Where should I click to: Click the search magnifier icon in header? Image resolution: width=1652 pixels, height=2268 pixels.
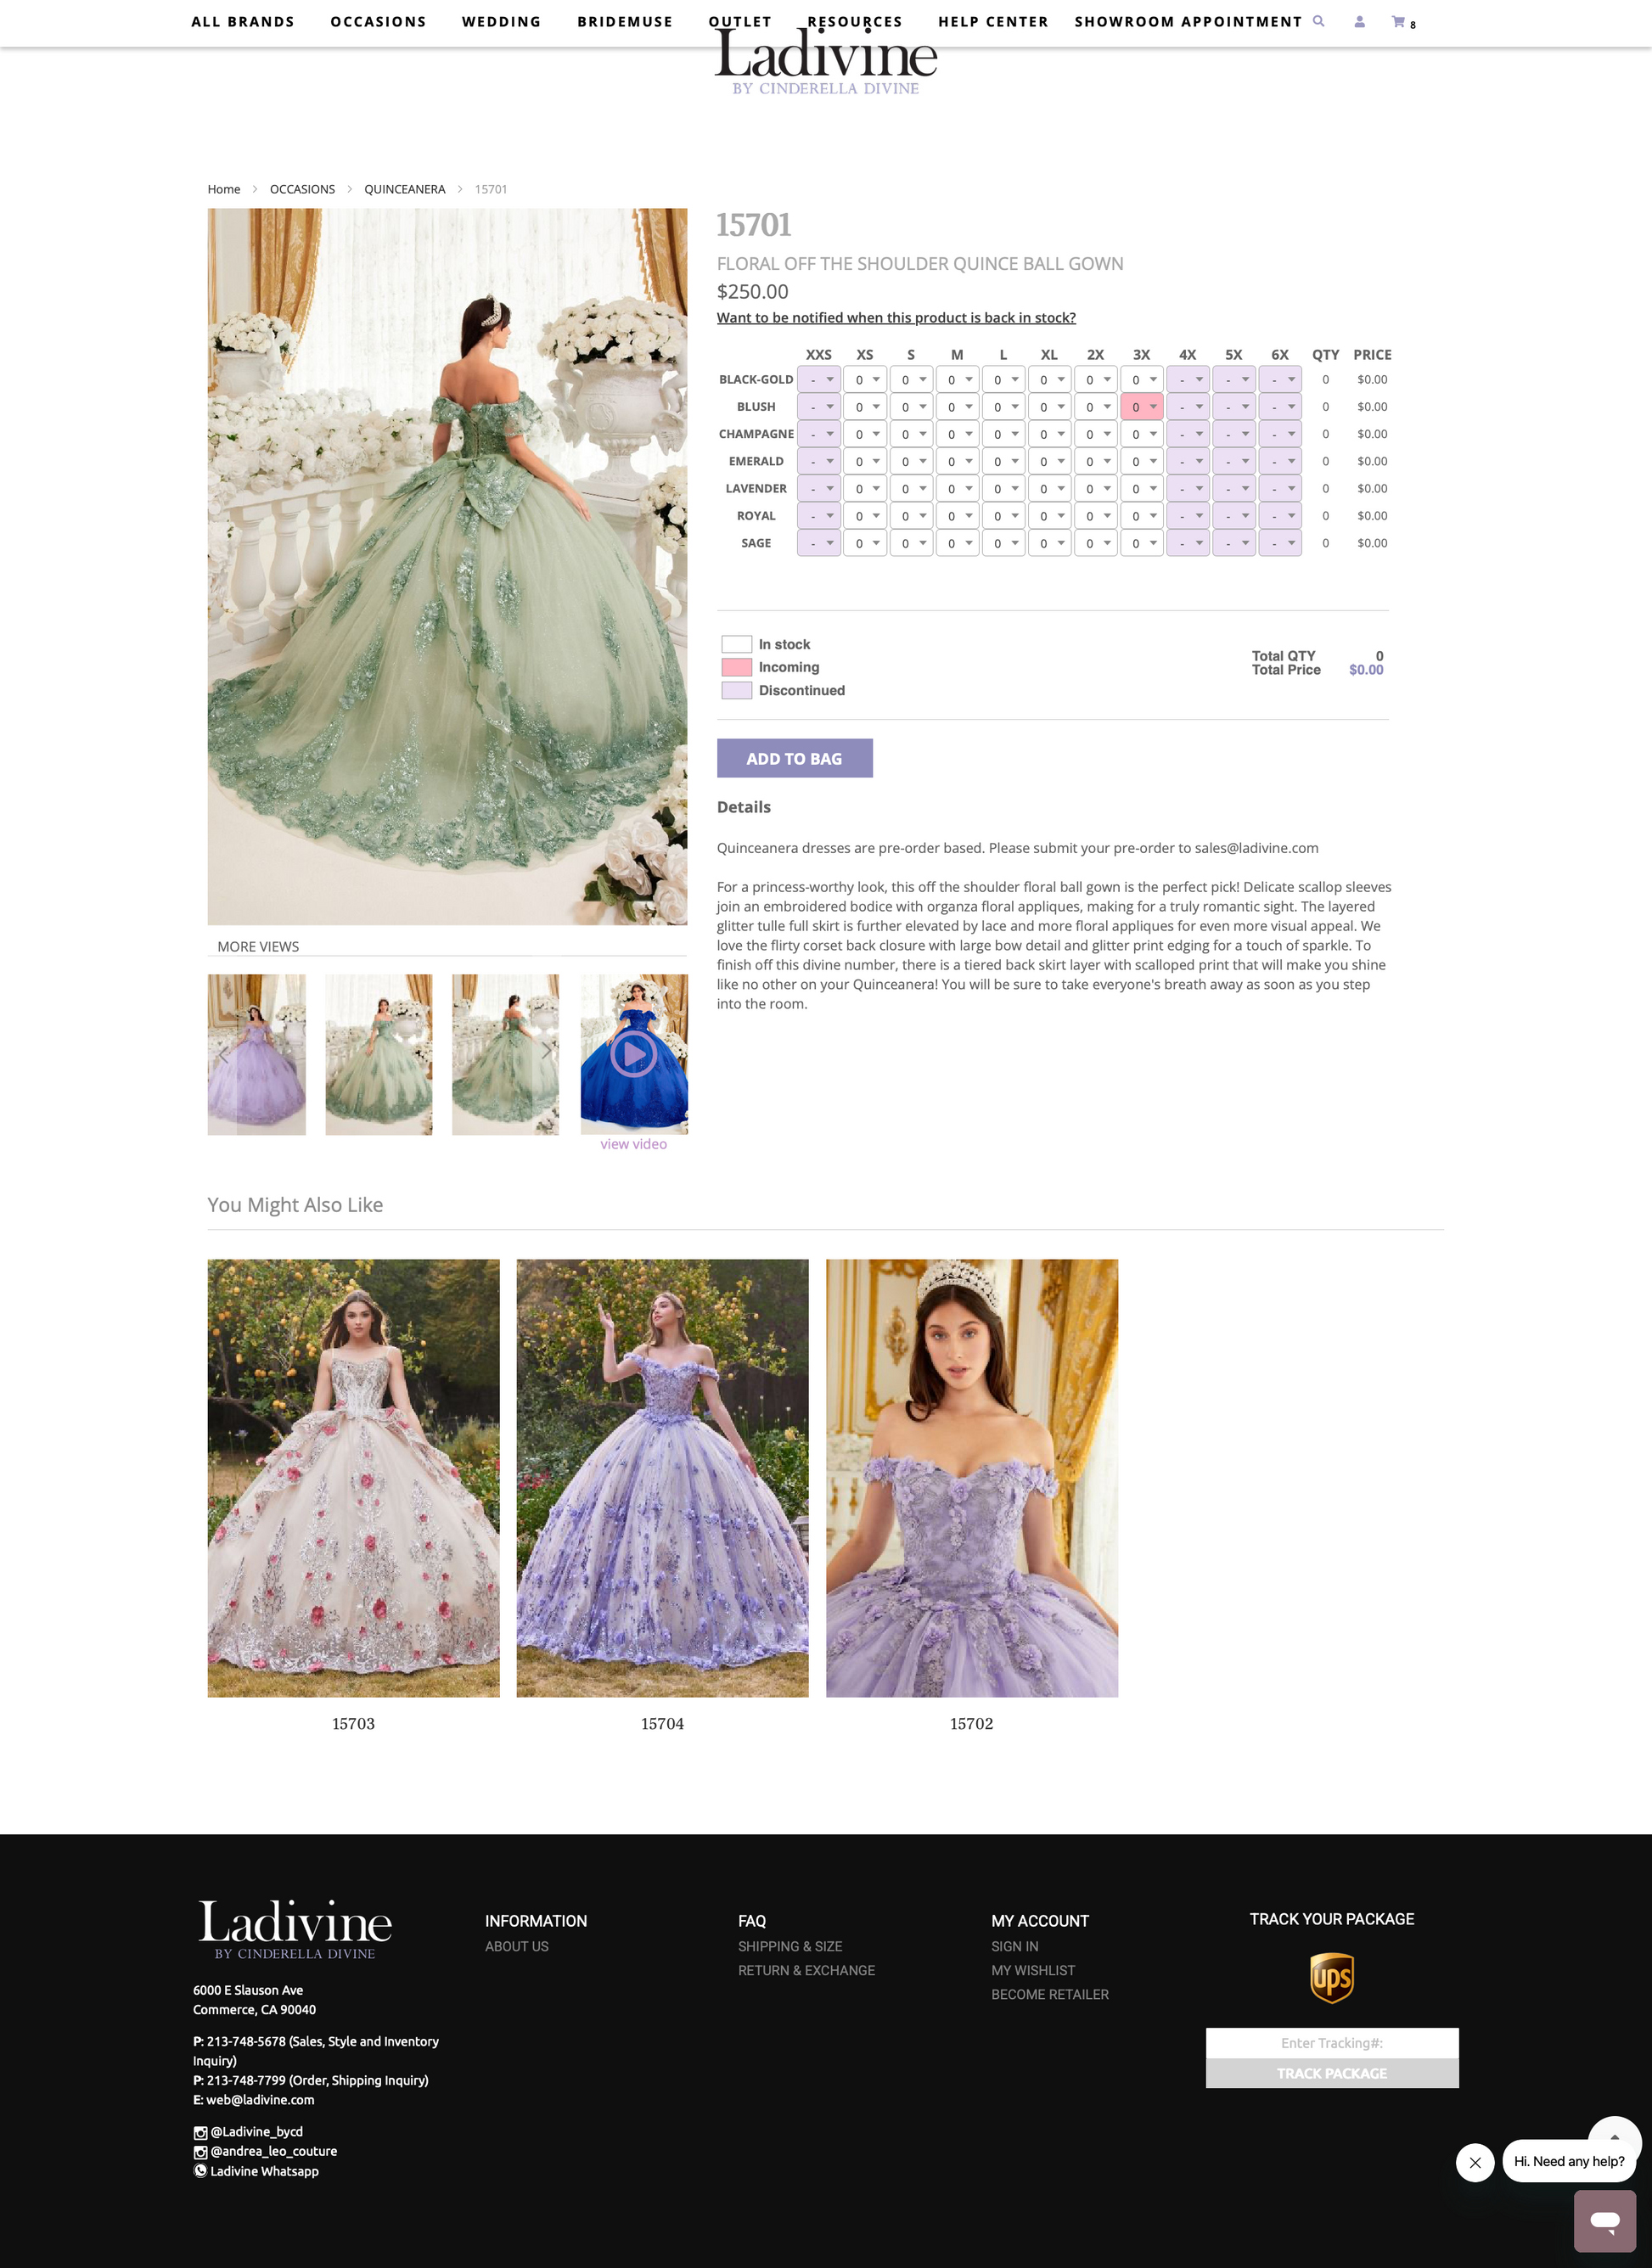(1318, 21)
